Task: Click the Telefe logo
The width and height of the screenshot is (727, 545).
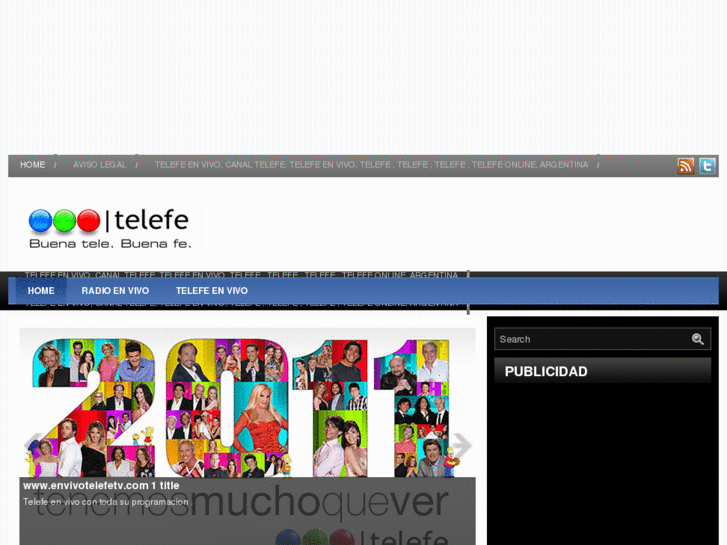Action: point(109,228)
